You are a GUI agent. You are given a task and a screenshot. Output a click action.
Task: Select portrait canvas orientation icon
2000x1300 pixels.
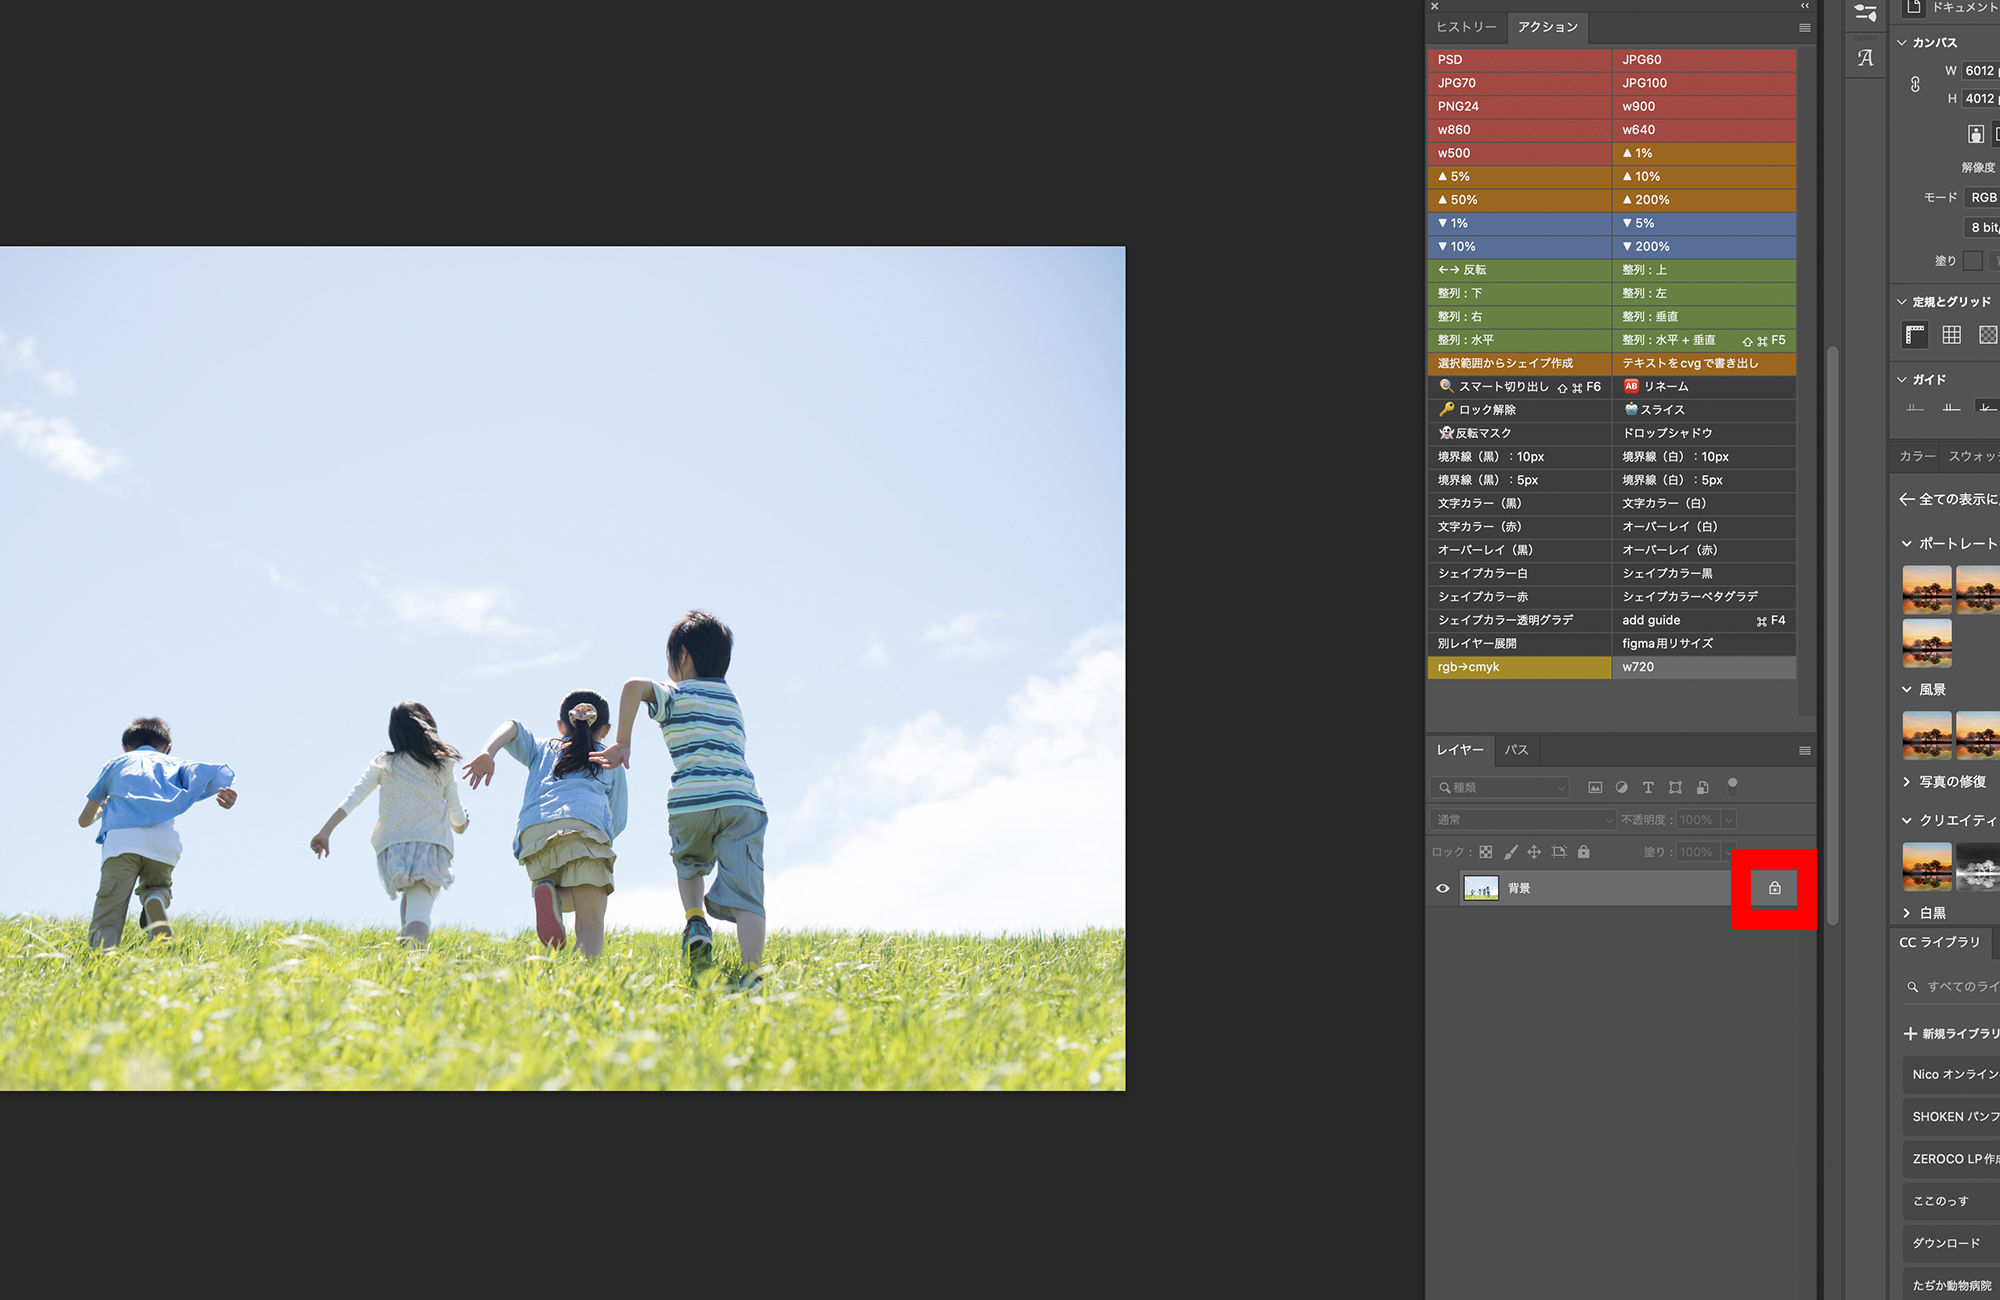click(1975, 134)
